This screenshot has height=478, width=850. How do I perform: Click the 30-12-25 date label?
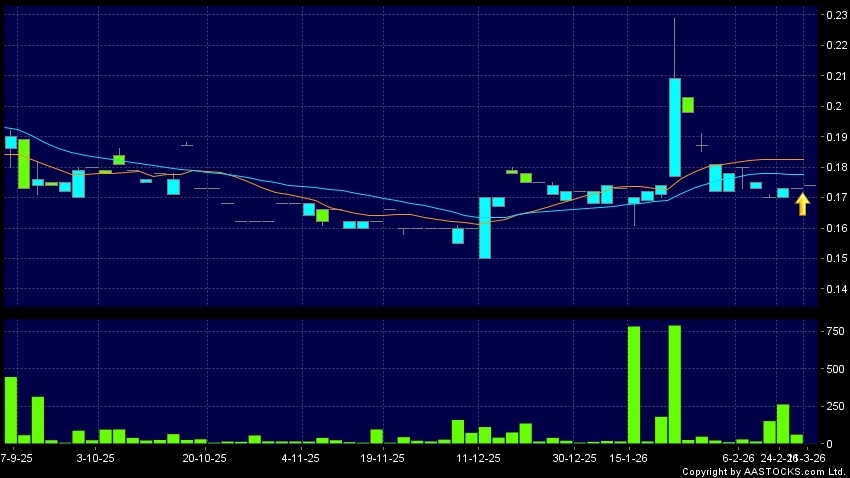point(574,458)
